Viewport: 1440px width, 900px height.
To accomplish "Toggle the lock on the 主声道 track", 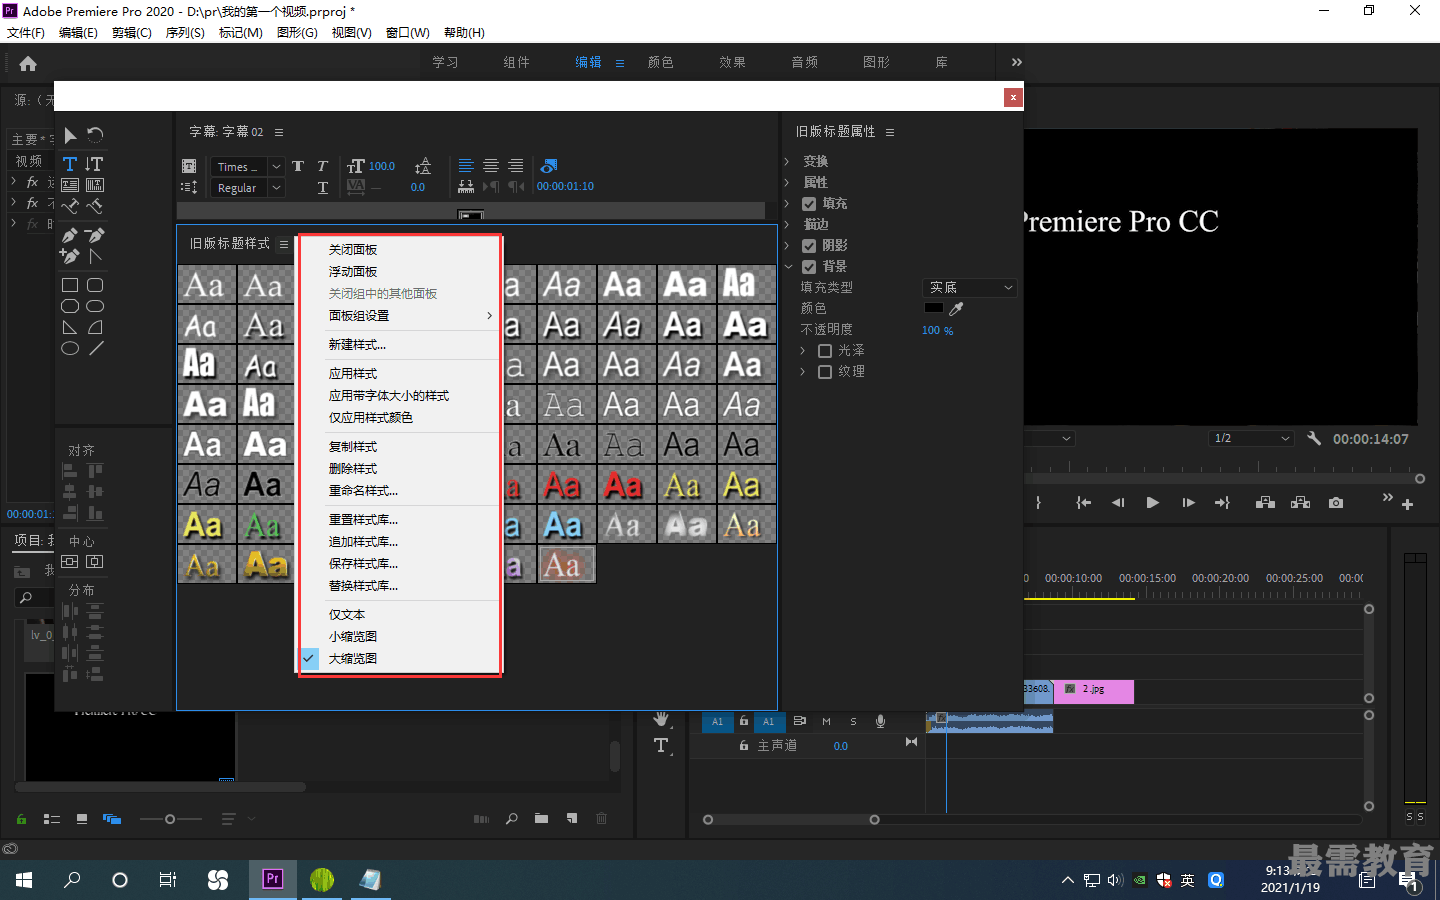I will (x=744, y=746).
